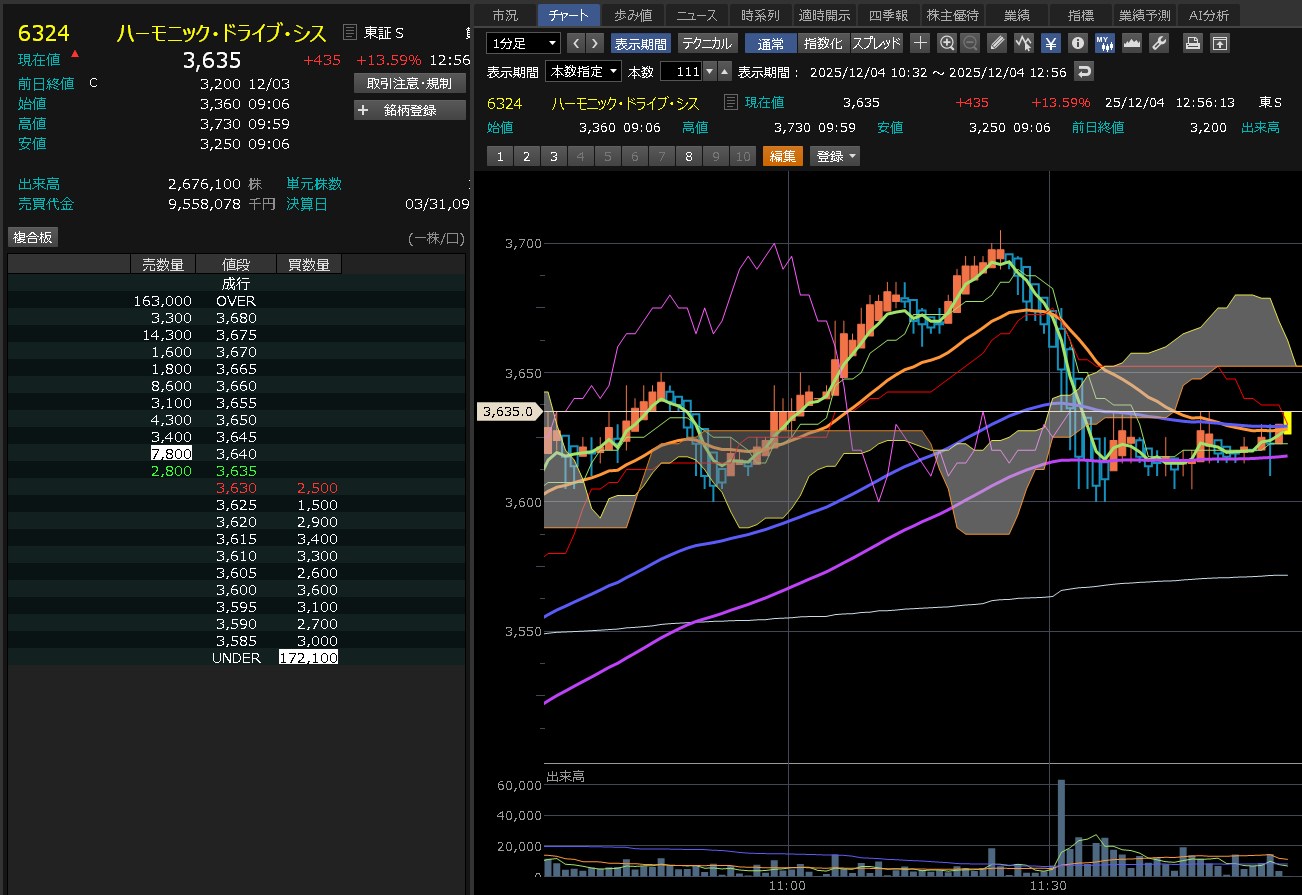Open the info circle icon
Image resolution: width=1302 pixels, height=895 pixels.
tap(1077, 43)
